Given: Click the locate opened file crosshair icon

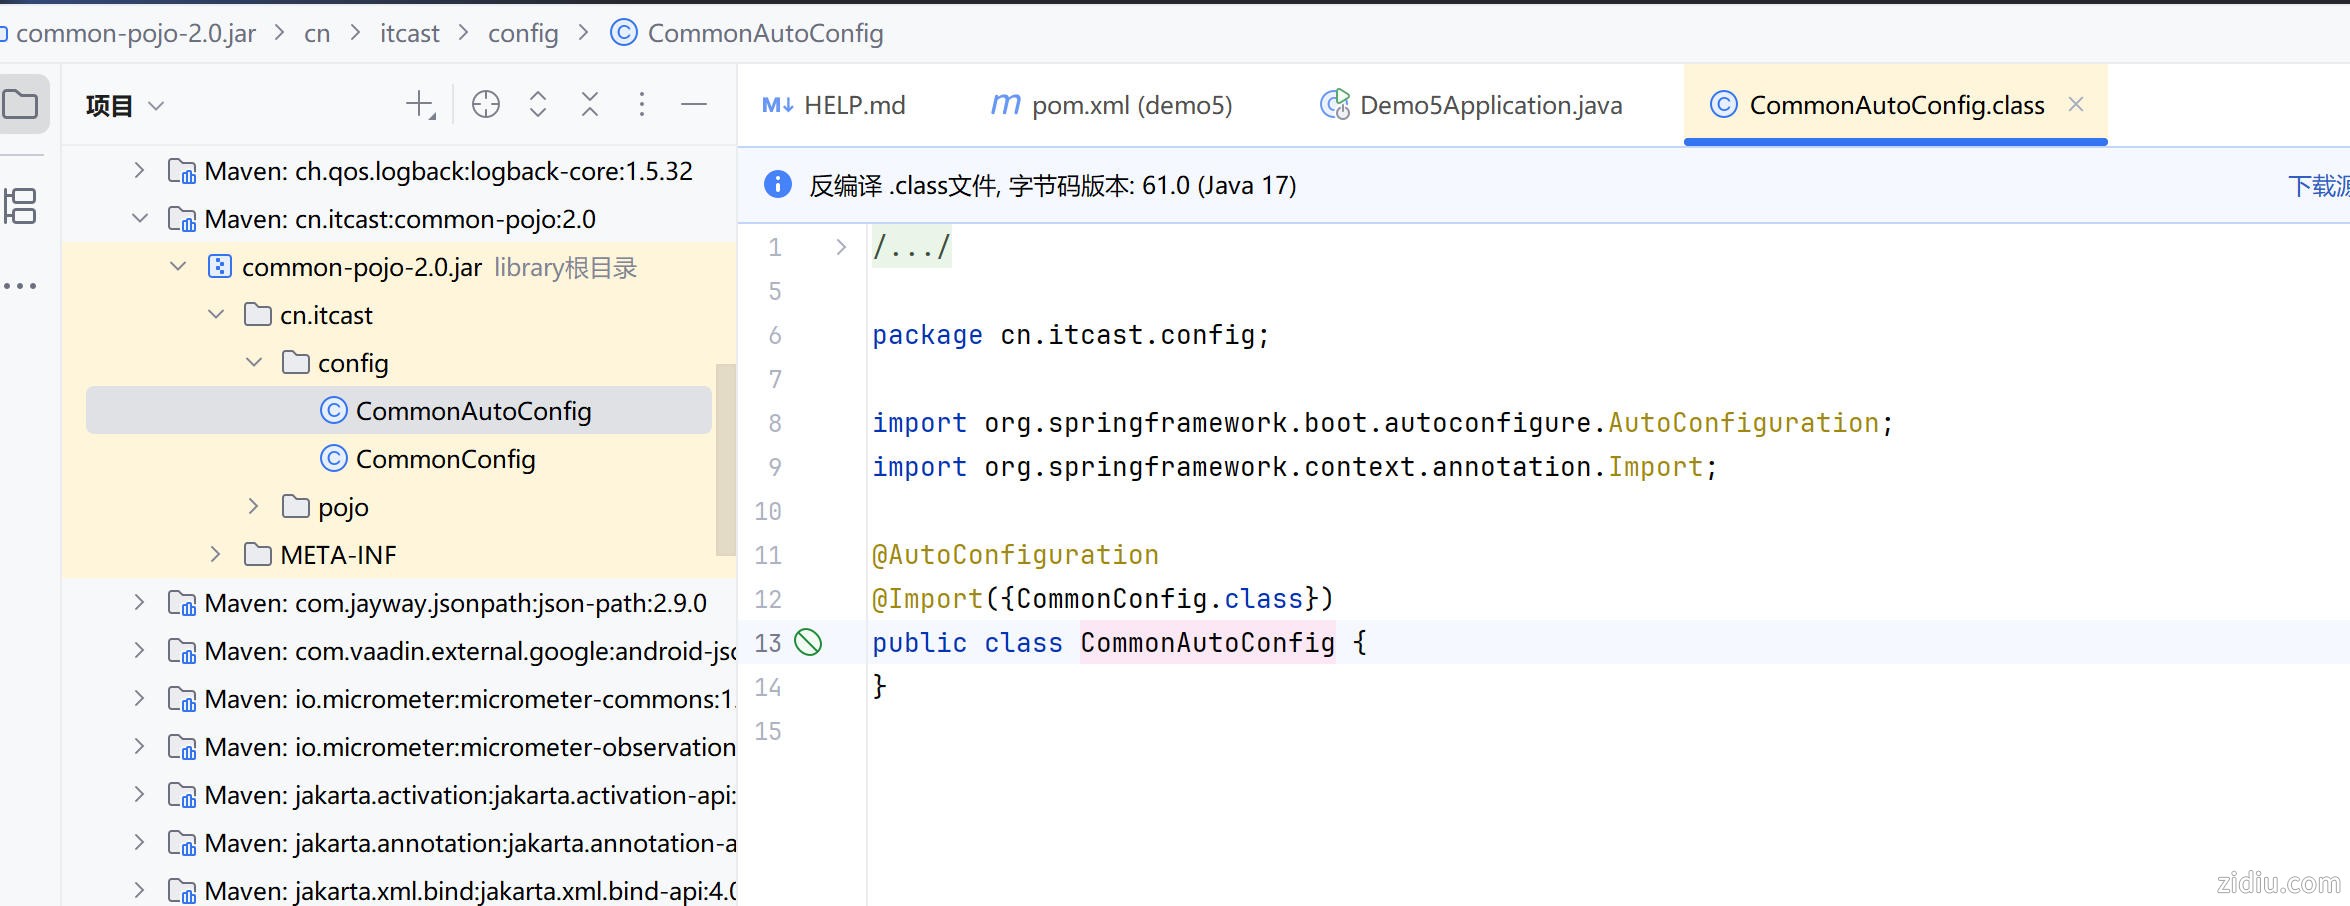Looking at the screenshot, I should point(486,105).
